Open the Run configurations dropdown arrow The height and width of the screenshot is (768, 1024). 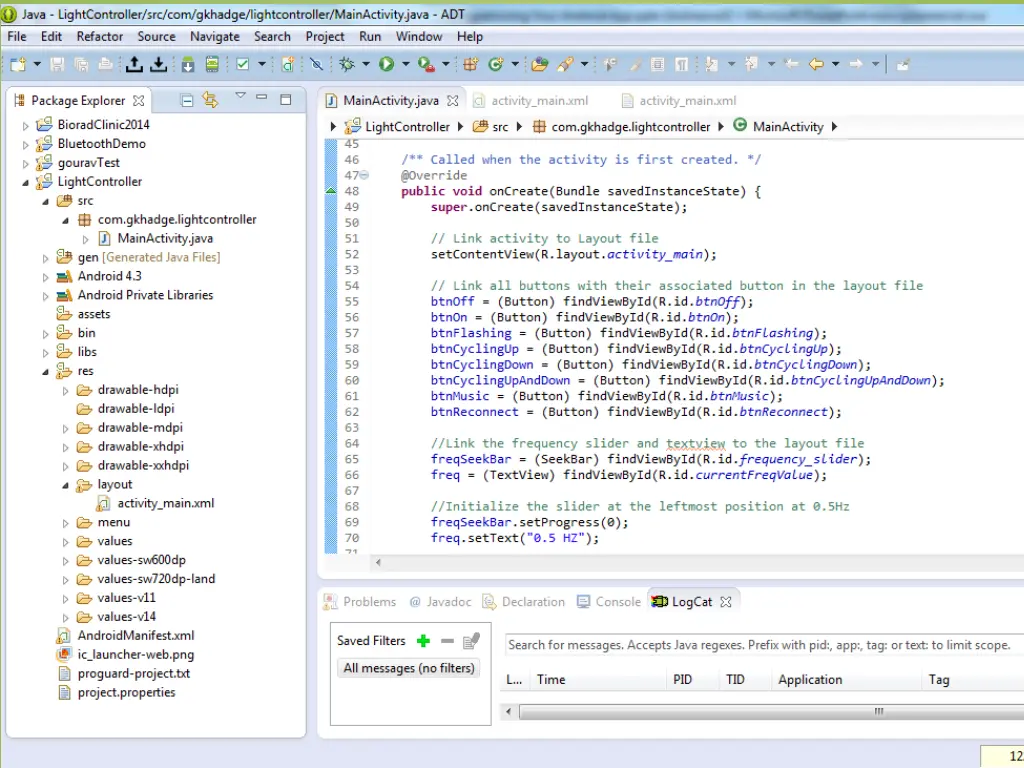pos(406,64)
